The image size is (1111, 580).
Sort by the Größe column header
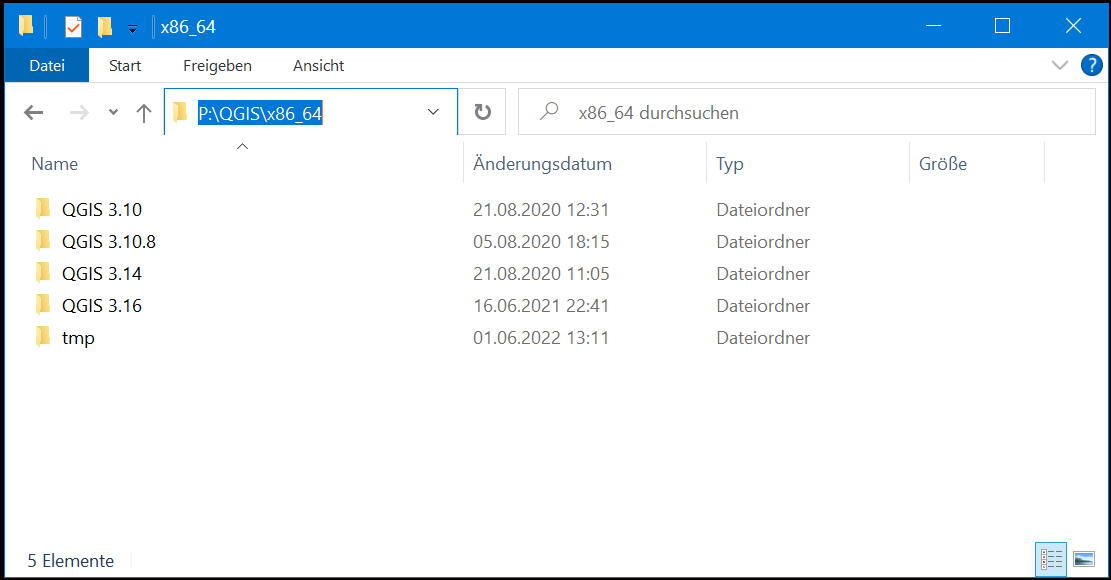pyautogui.click(x=943, y=164)
